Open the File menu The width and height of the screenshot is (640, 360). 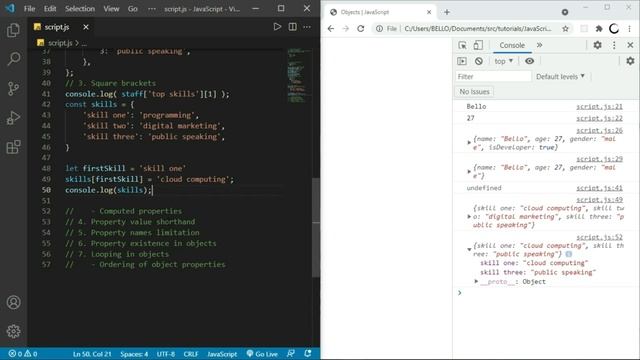click(29, 9)
